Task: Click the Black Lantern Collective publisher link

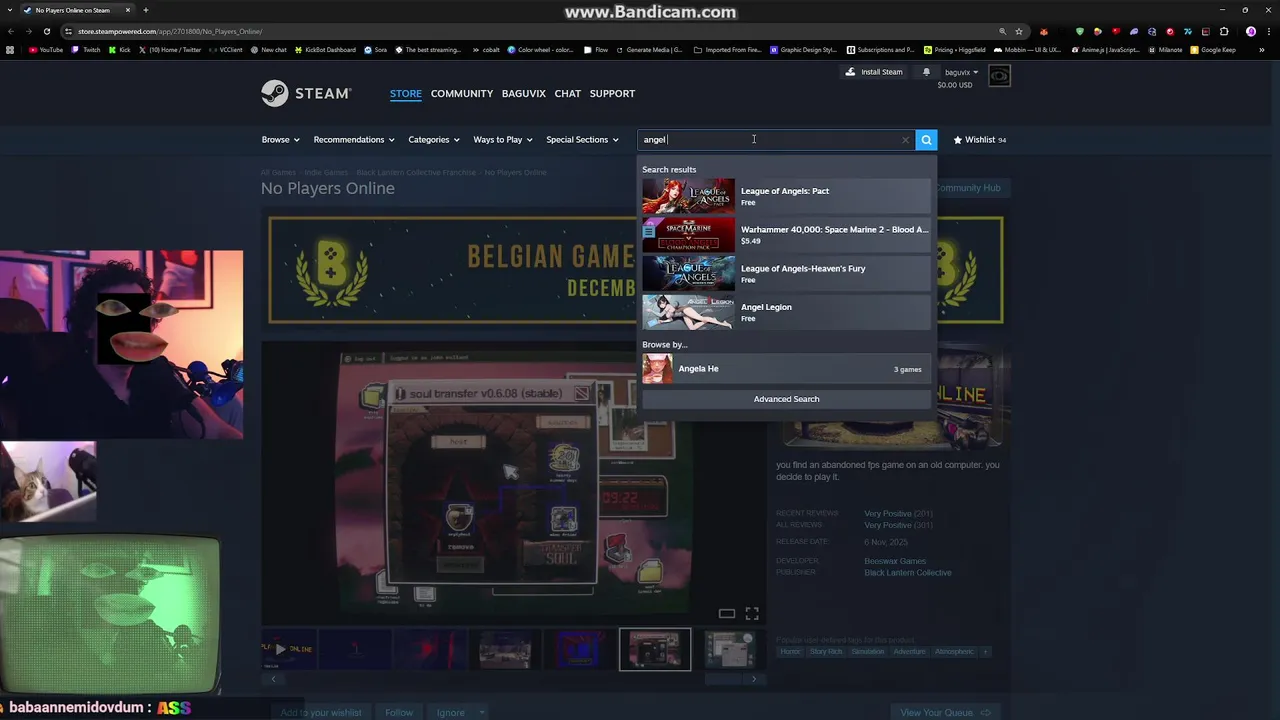Action: tap(908, 573)
